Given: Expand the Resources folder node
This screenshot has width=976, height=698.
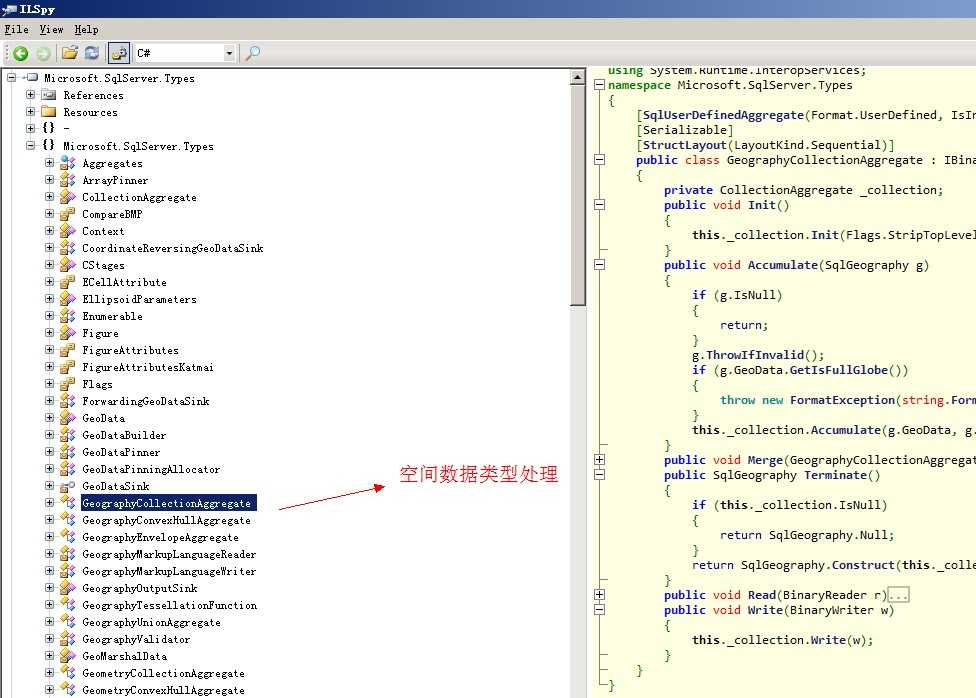Looking at the screenshot, I should click(30, 111).
